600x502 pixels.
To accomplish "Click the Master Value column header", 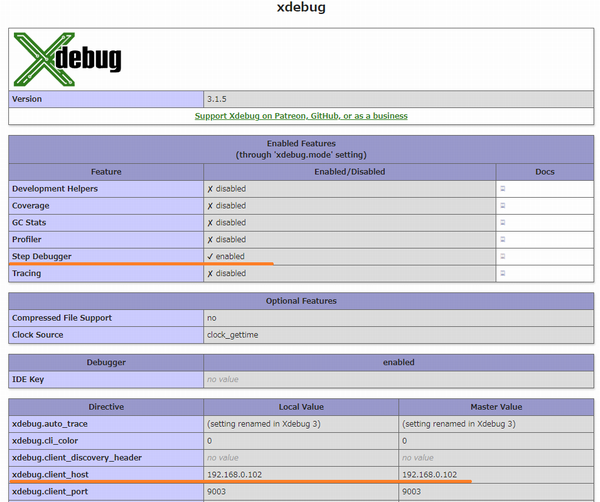I will click(x=496, y=407).
